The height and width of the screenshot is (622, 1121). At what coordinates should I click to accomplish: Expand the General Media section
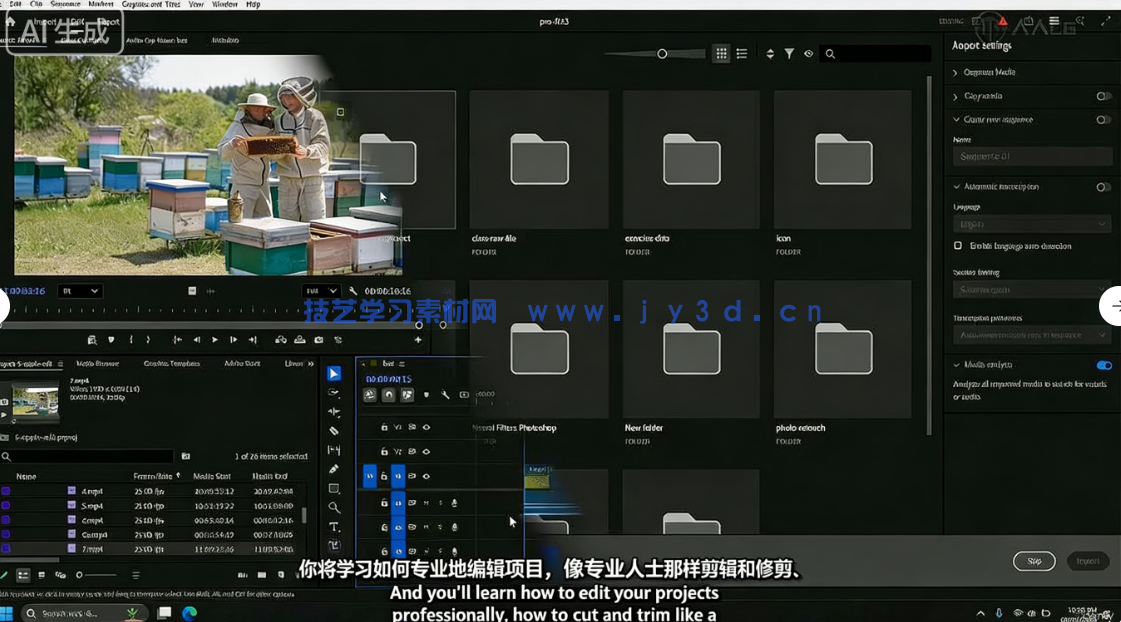(980, 72)
